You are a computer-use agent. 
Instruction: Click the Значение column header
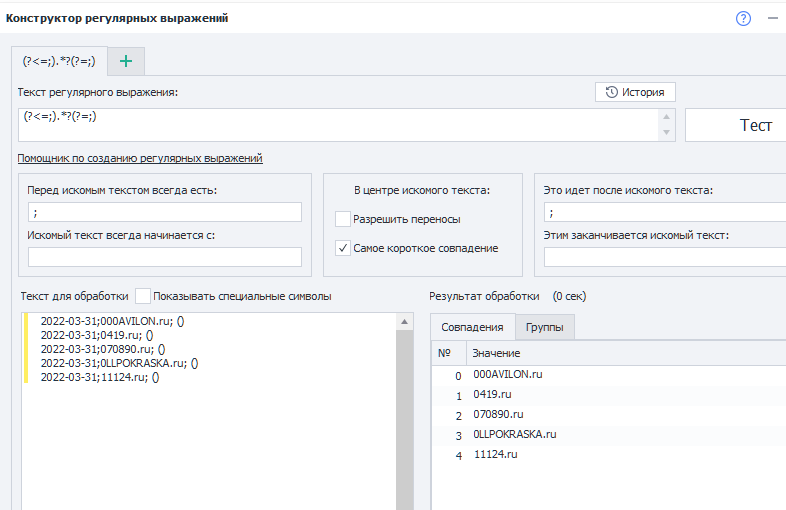(496, 353)
